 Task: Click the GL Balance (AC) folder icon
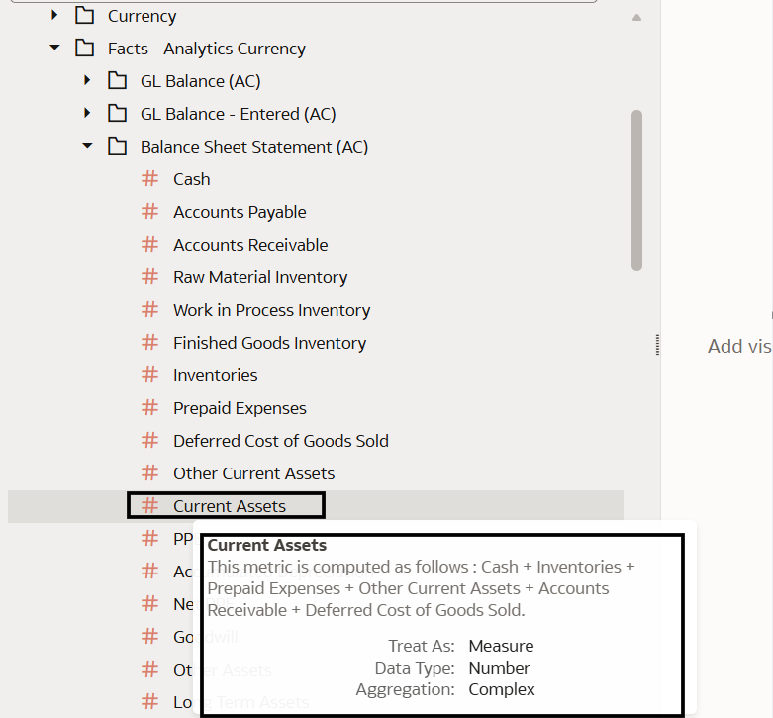point(117,80)
